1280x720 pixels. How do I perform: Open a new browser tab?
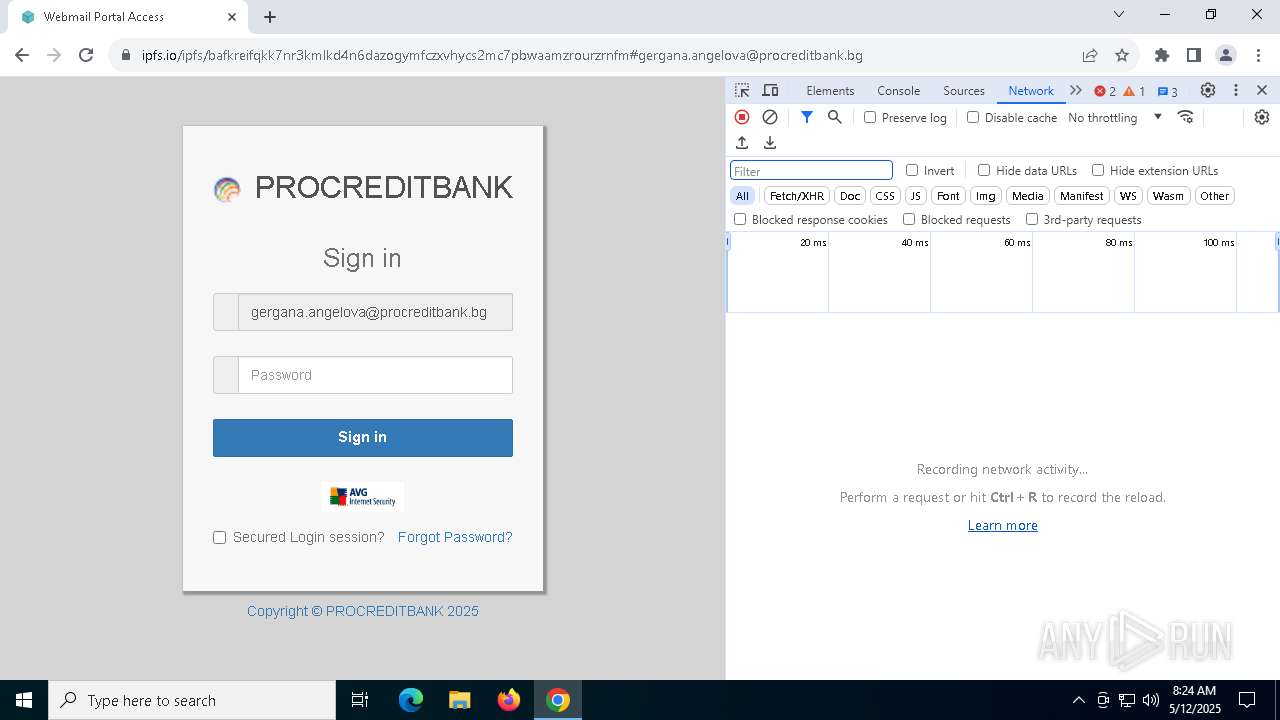click(270, 17)
